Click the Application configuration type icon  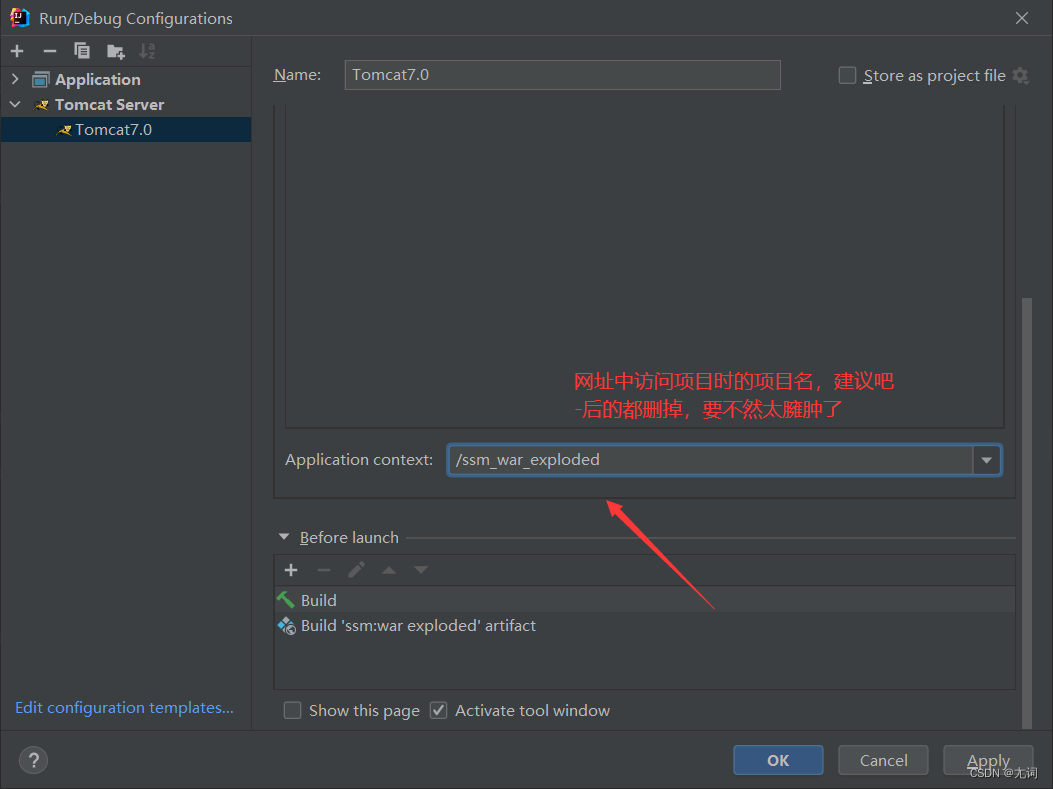click(40, 80)
